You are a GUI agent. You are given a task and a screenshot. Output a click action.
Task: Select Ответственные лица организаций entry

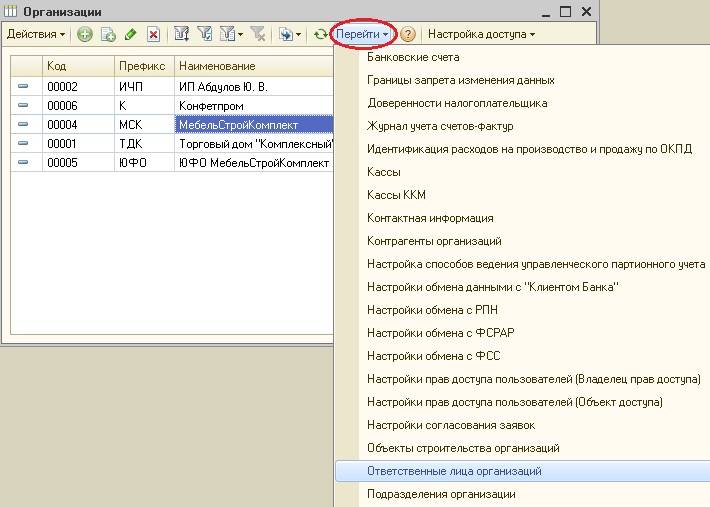[x=522, y=471]
